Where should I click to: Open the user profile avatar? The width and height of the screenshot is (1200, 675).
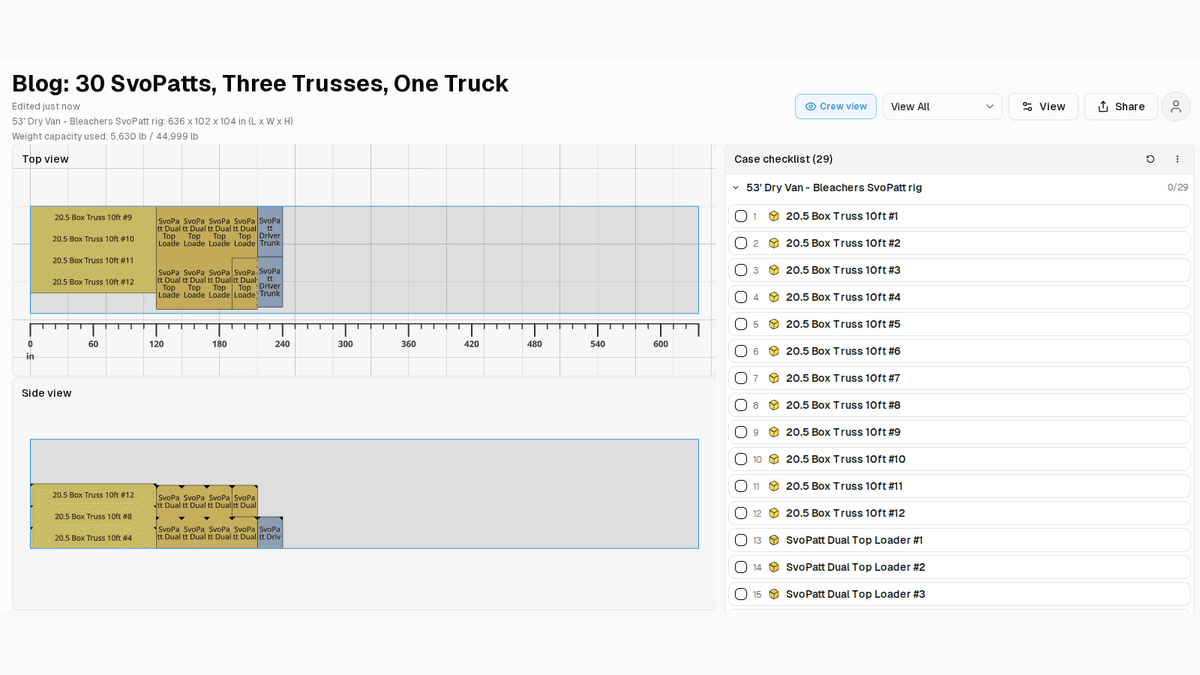pos(1176,107)
